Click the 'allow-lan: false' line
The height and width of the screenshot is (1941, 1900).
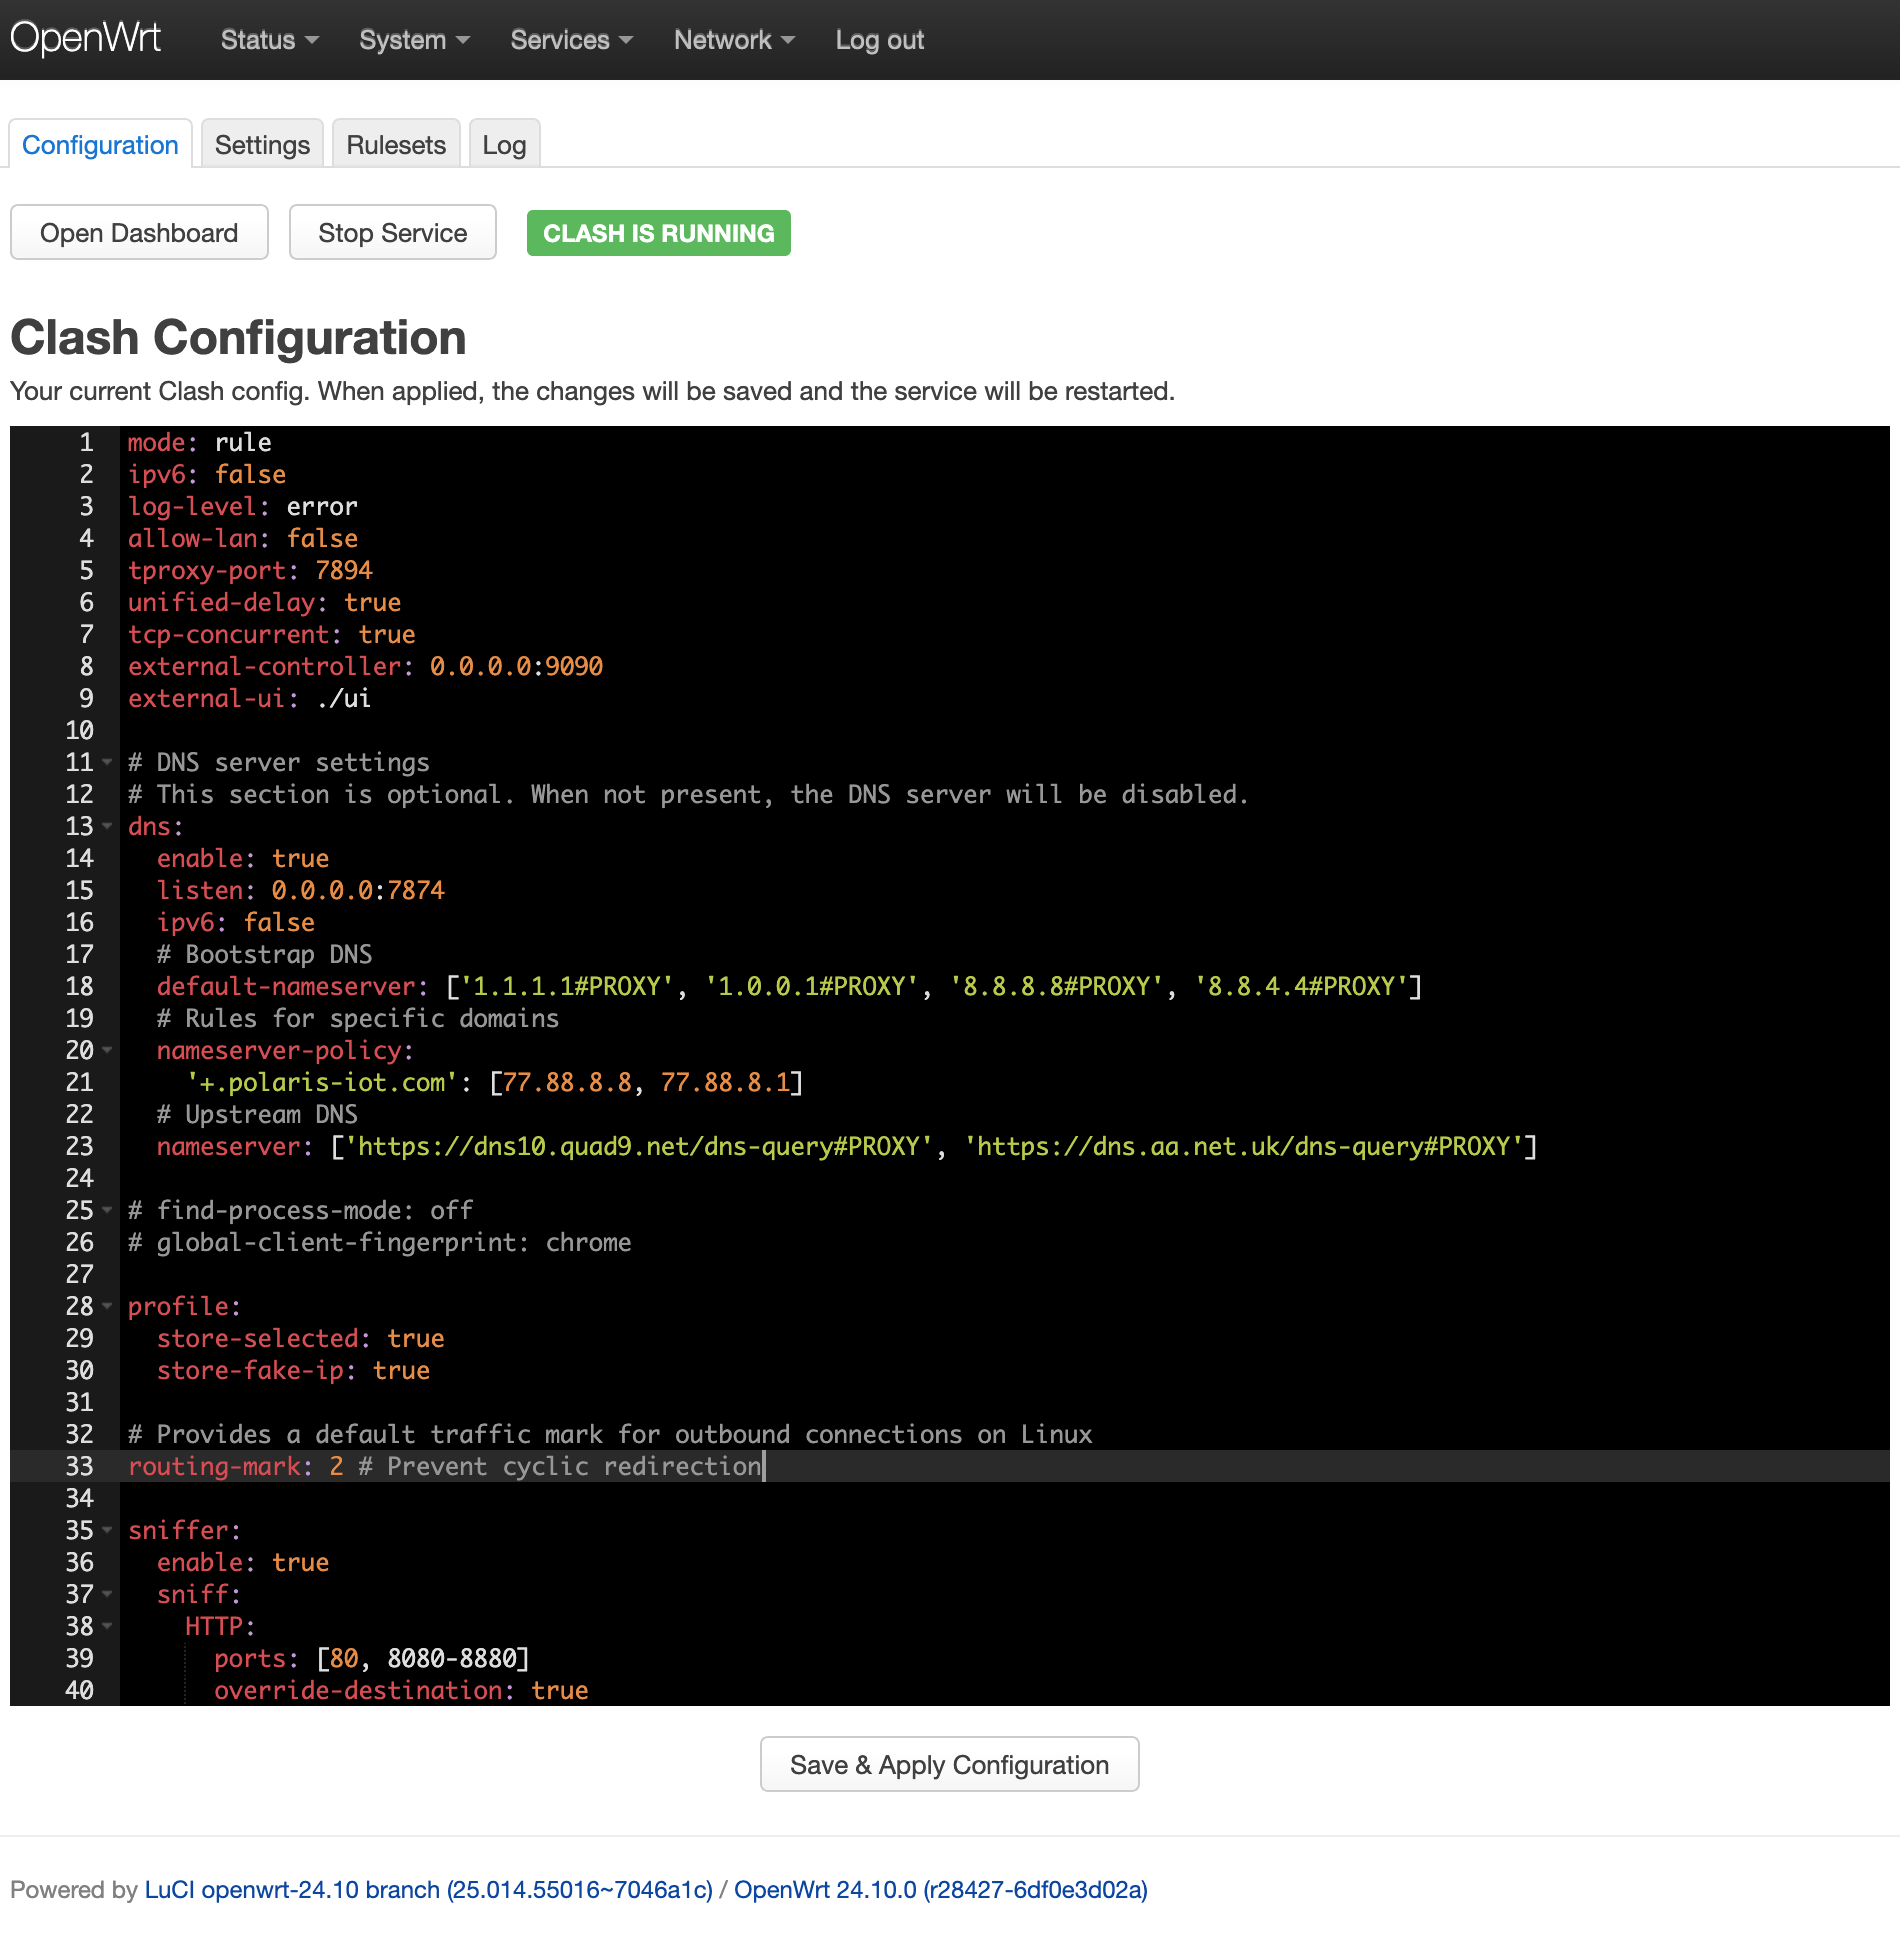click(x=243, y=539)
